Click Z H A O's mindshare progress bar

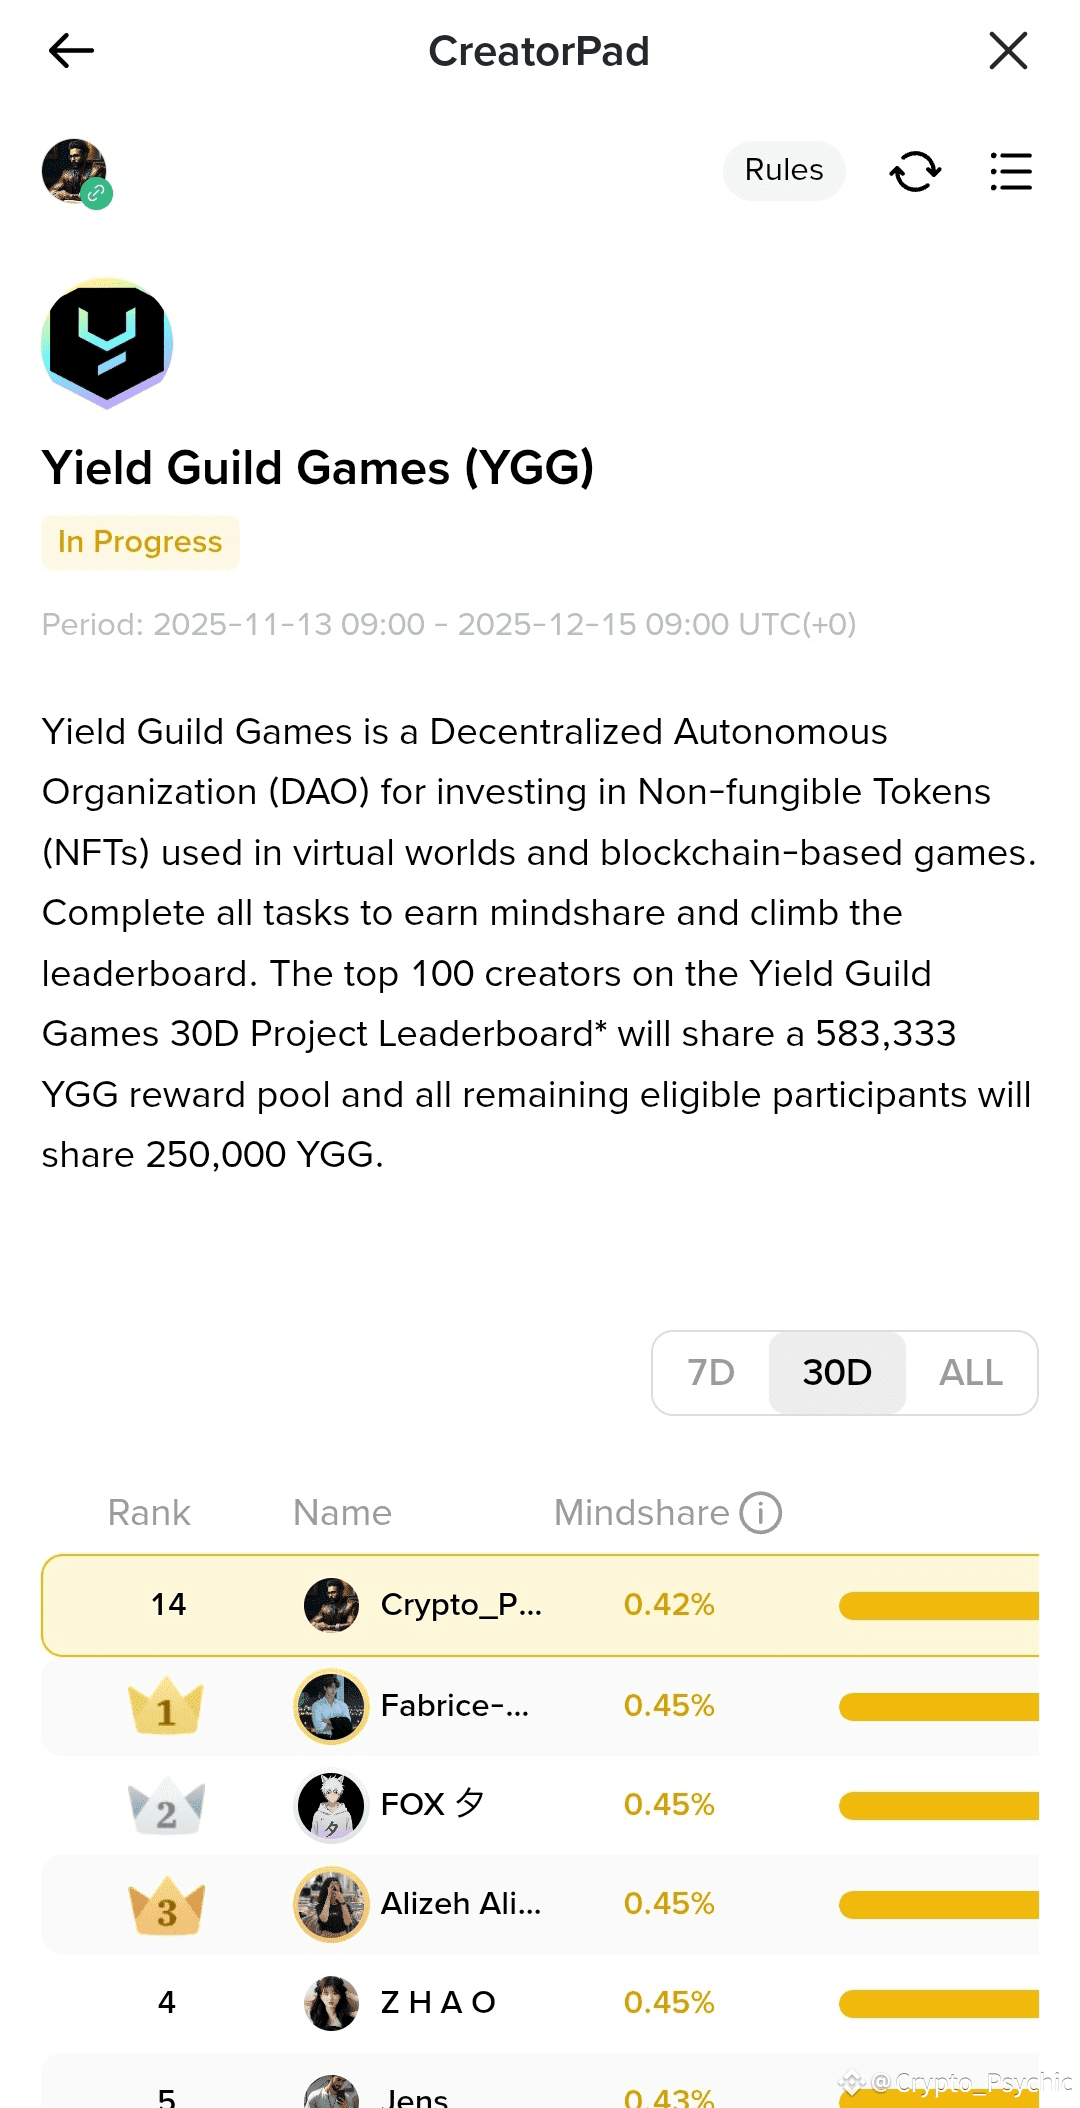pyautogui.click(x=938, y=2003)
